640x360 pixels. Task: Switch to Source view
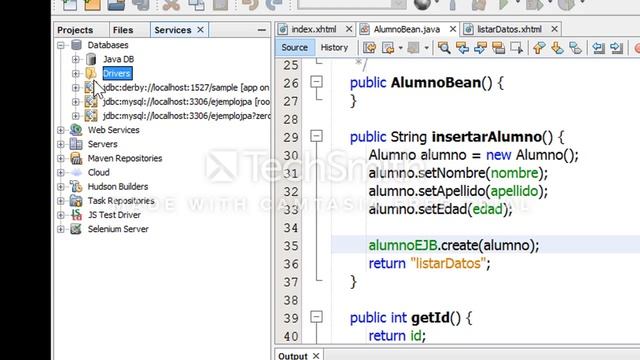[294, 48]
